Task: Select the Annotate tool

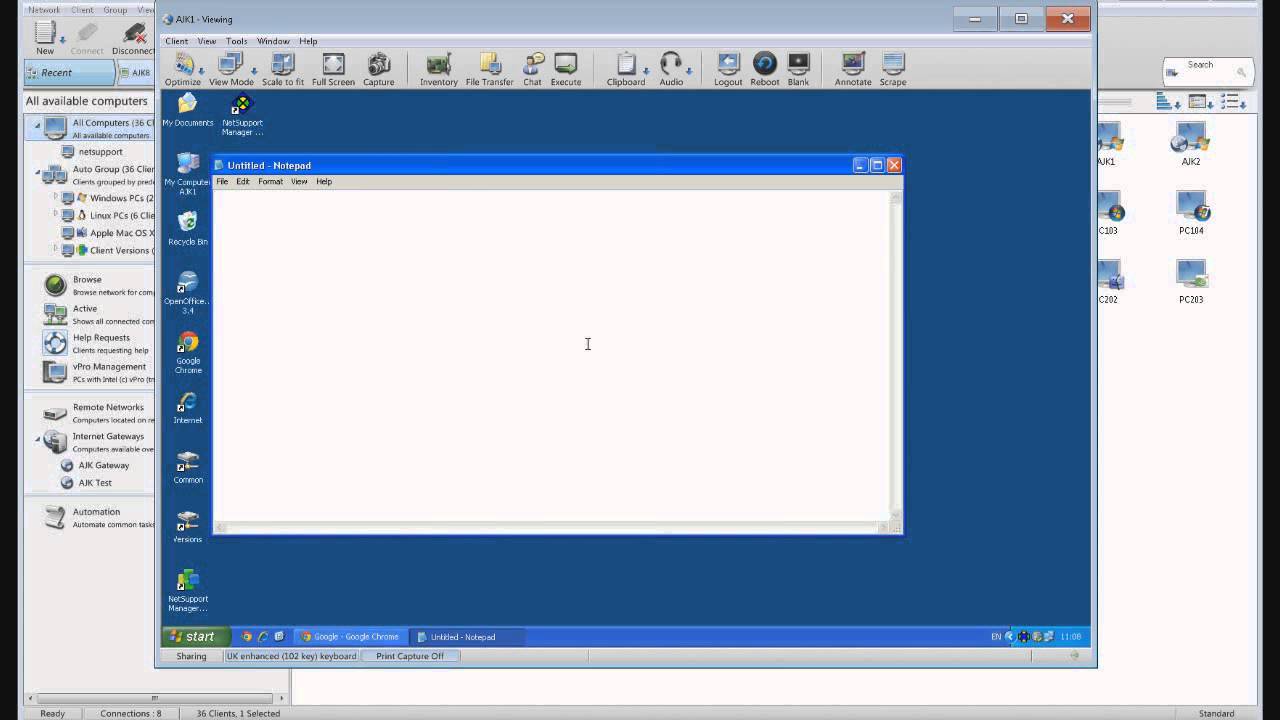Action: click(853, 68)
